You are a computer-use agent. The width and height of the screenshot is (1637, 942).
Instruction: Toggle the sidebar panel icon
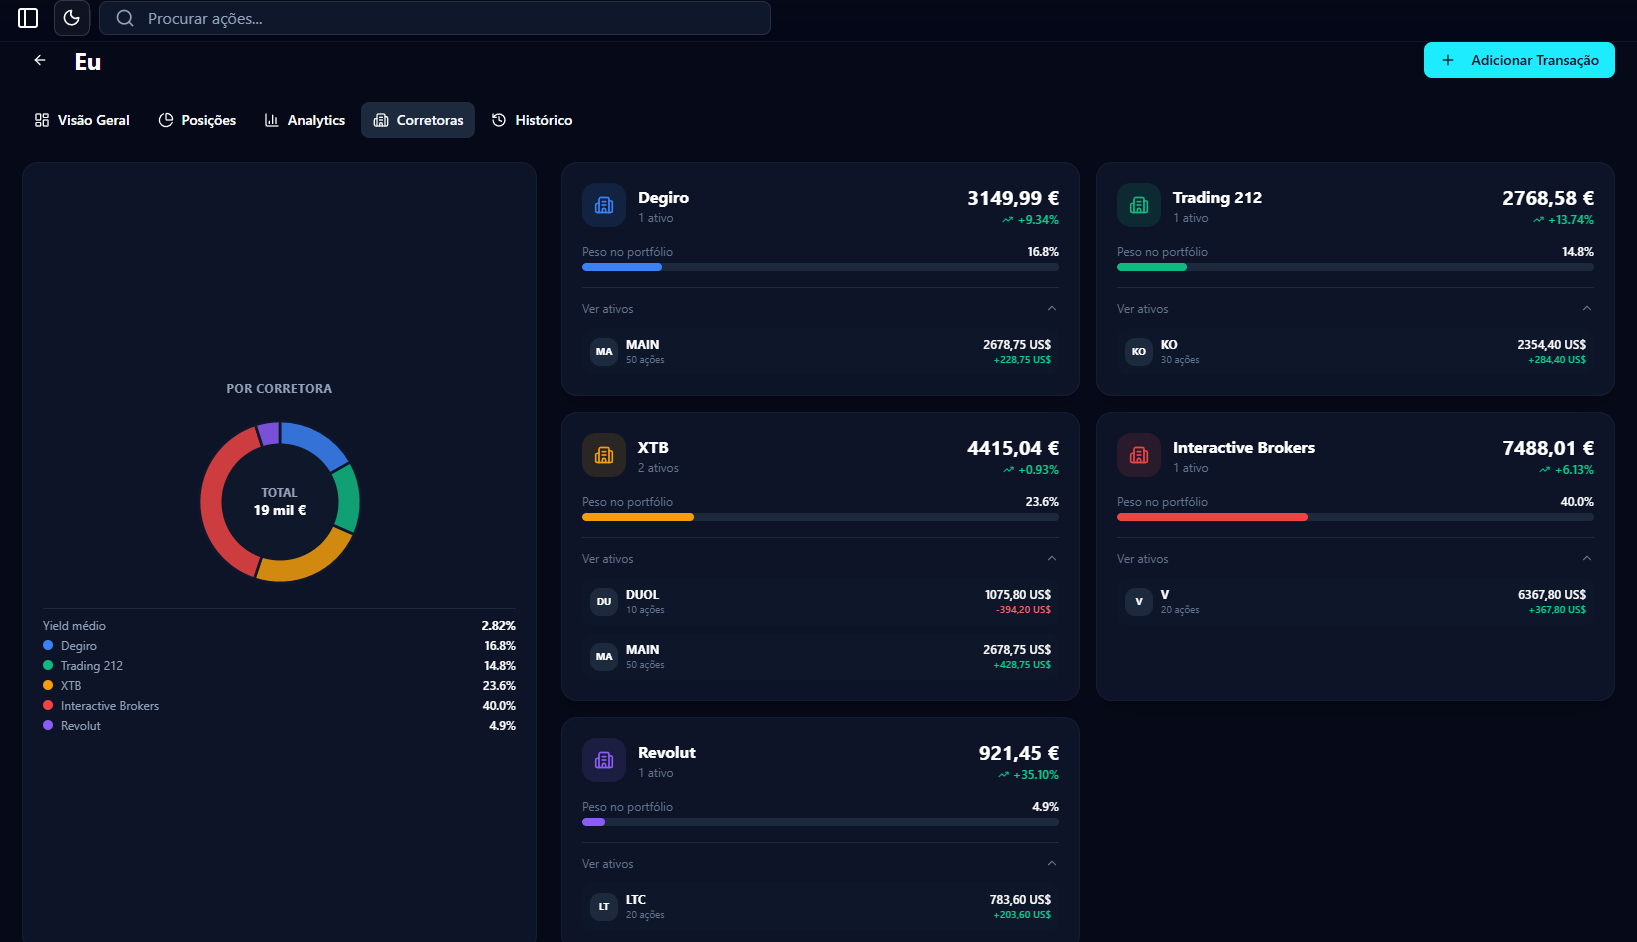28,18
